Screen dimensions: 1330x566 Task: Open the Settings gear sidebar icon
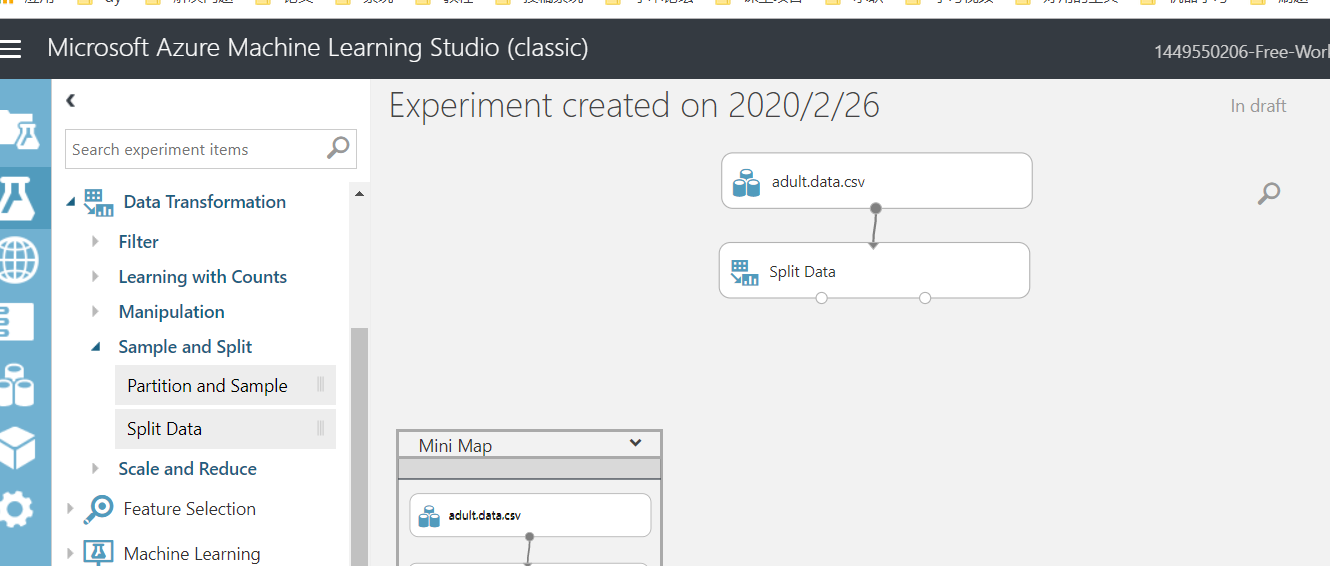click(14, 510)
